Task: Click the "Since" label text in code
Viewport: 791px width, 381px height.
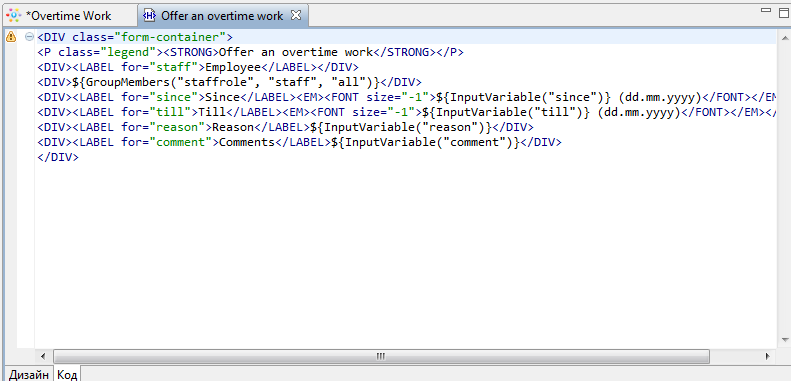Action: point(222,97)
